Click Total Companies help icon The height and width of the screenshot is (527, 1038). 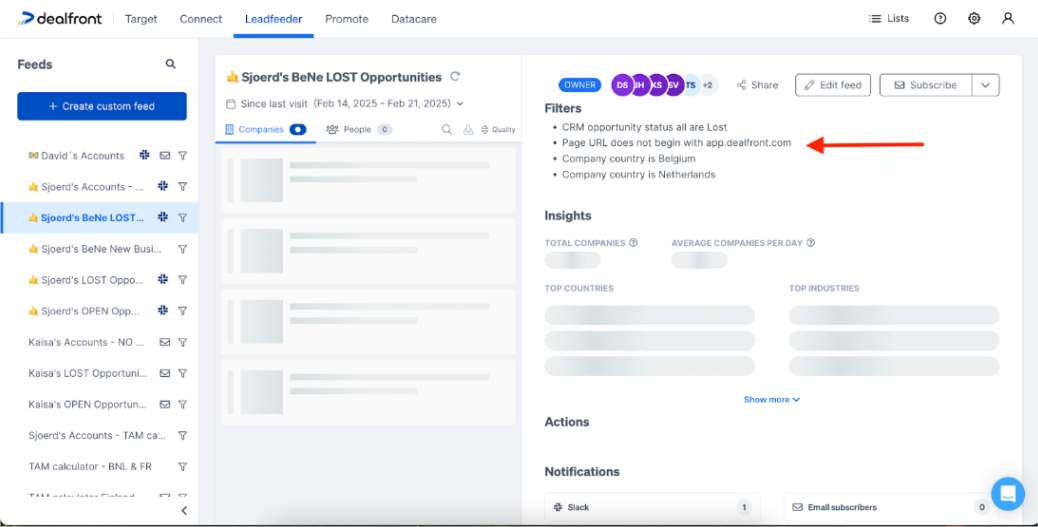[x=634, y=243]
